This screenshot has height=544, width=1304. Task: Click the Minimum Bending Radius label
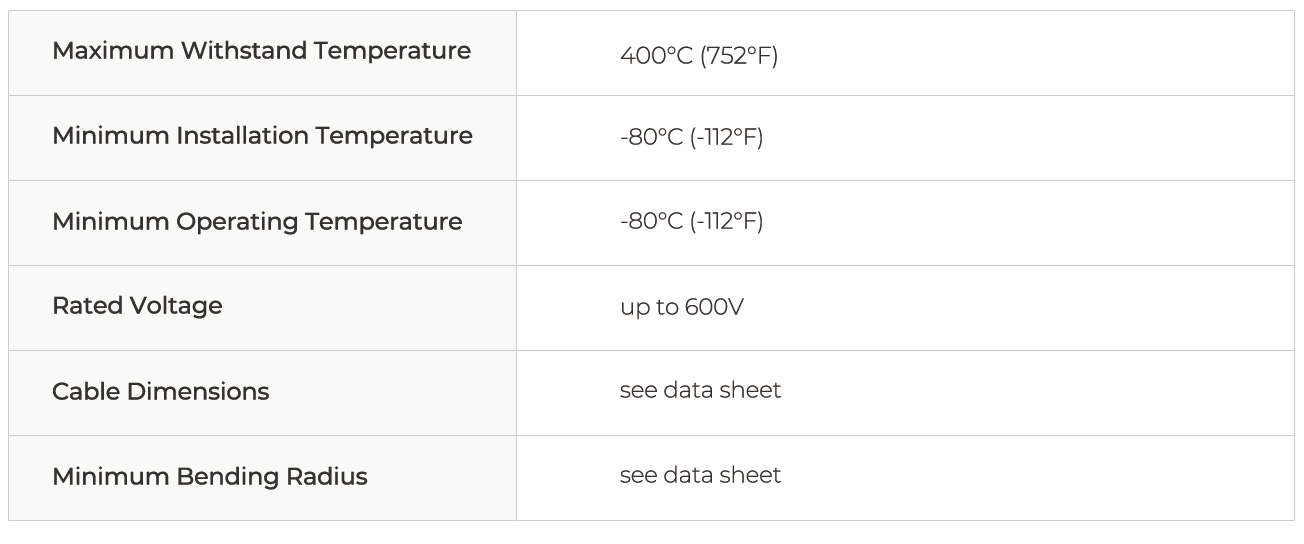(x=209, y=476)
